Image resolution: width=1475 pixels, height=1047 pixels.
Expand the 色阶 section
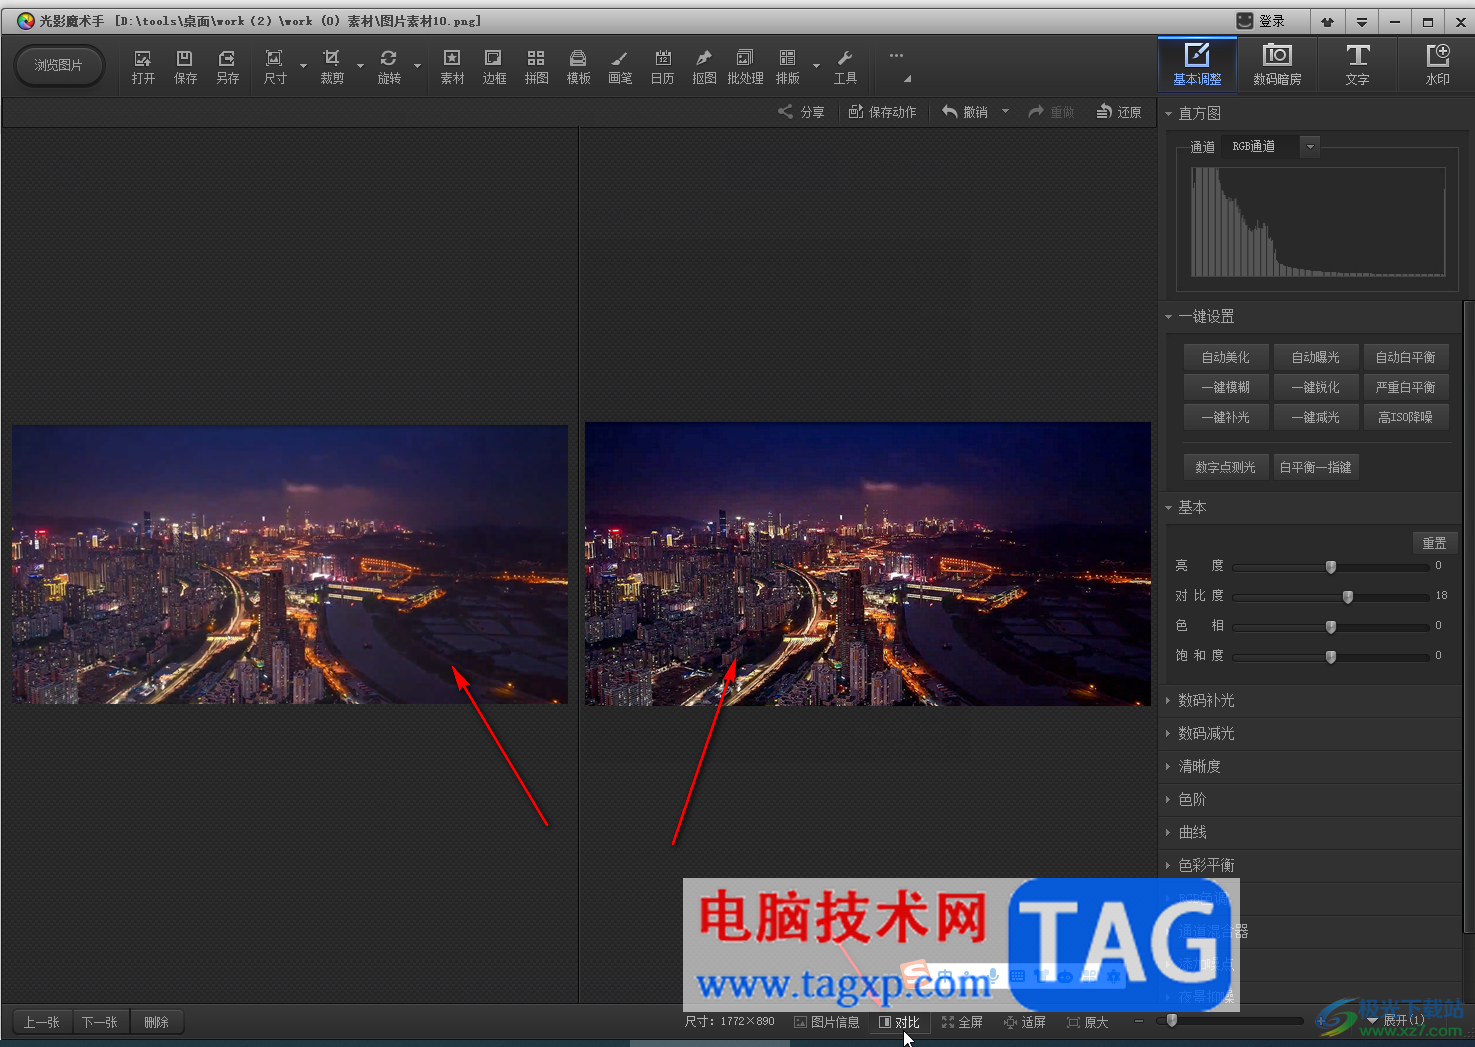tap(1168, 800)
